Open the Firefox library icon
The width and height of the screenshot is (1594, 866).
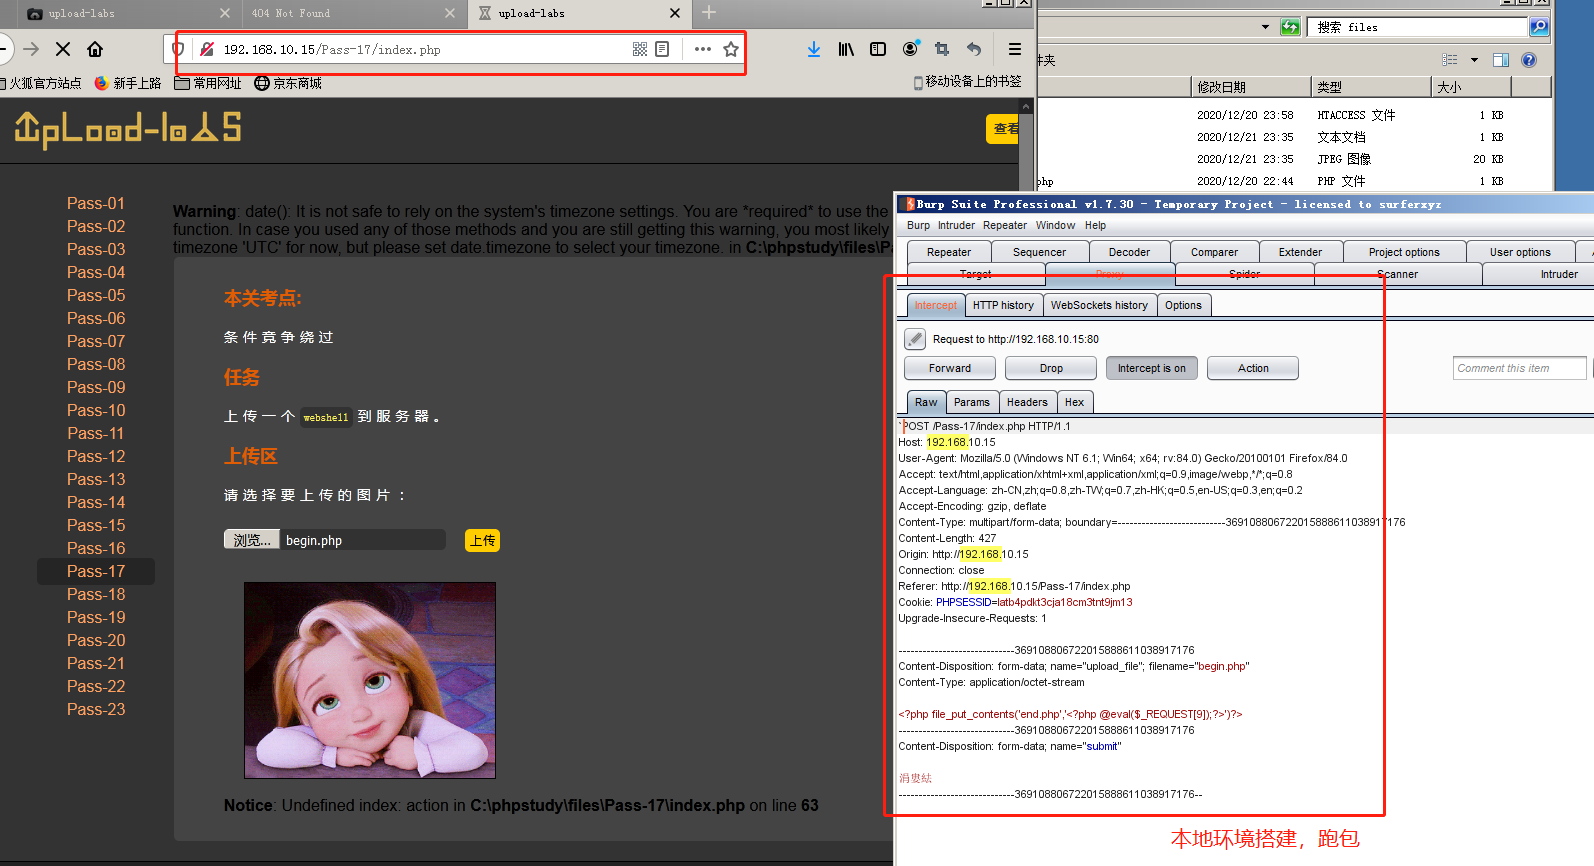846,49
